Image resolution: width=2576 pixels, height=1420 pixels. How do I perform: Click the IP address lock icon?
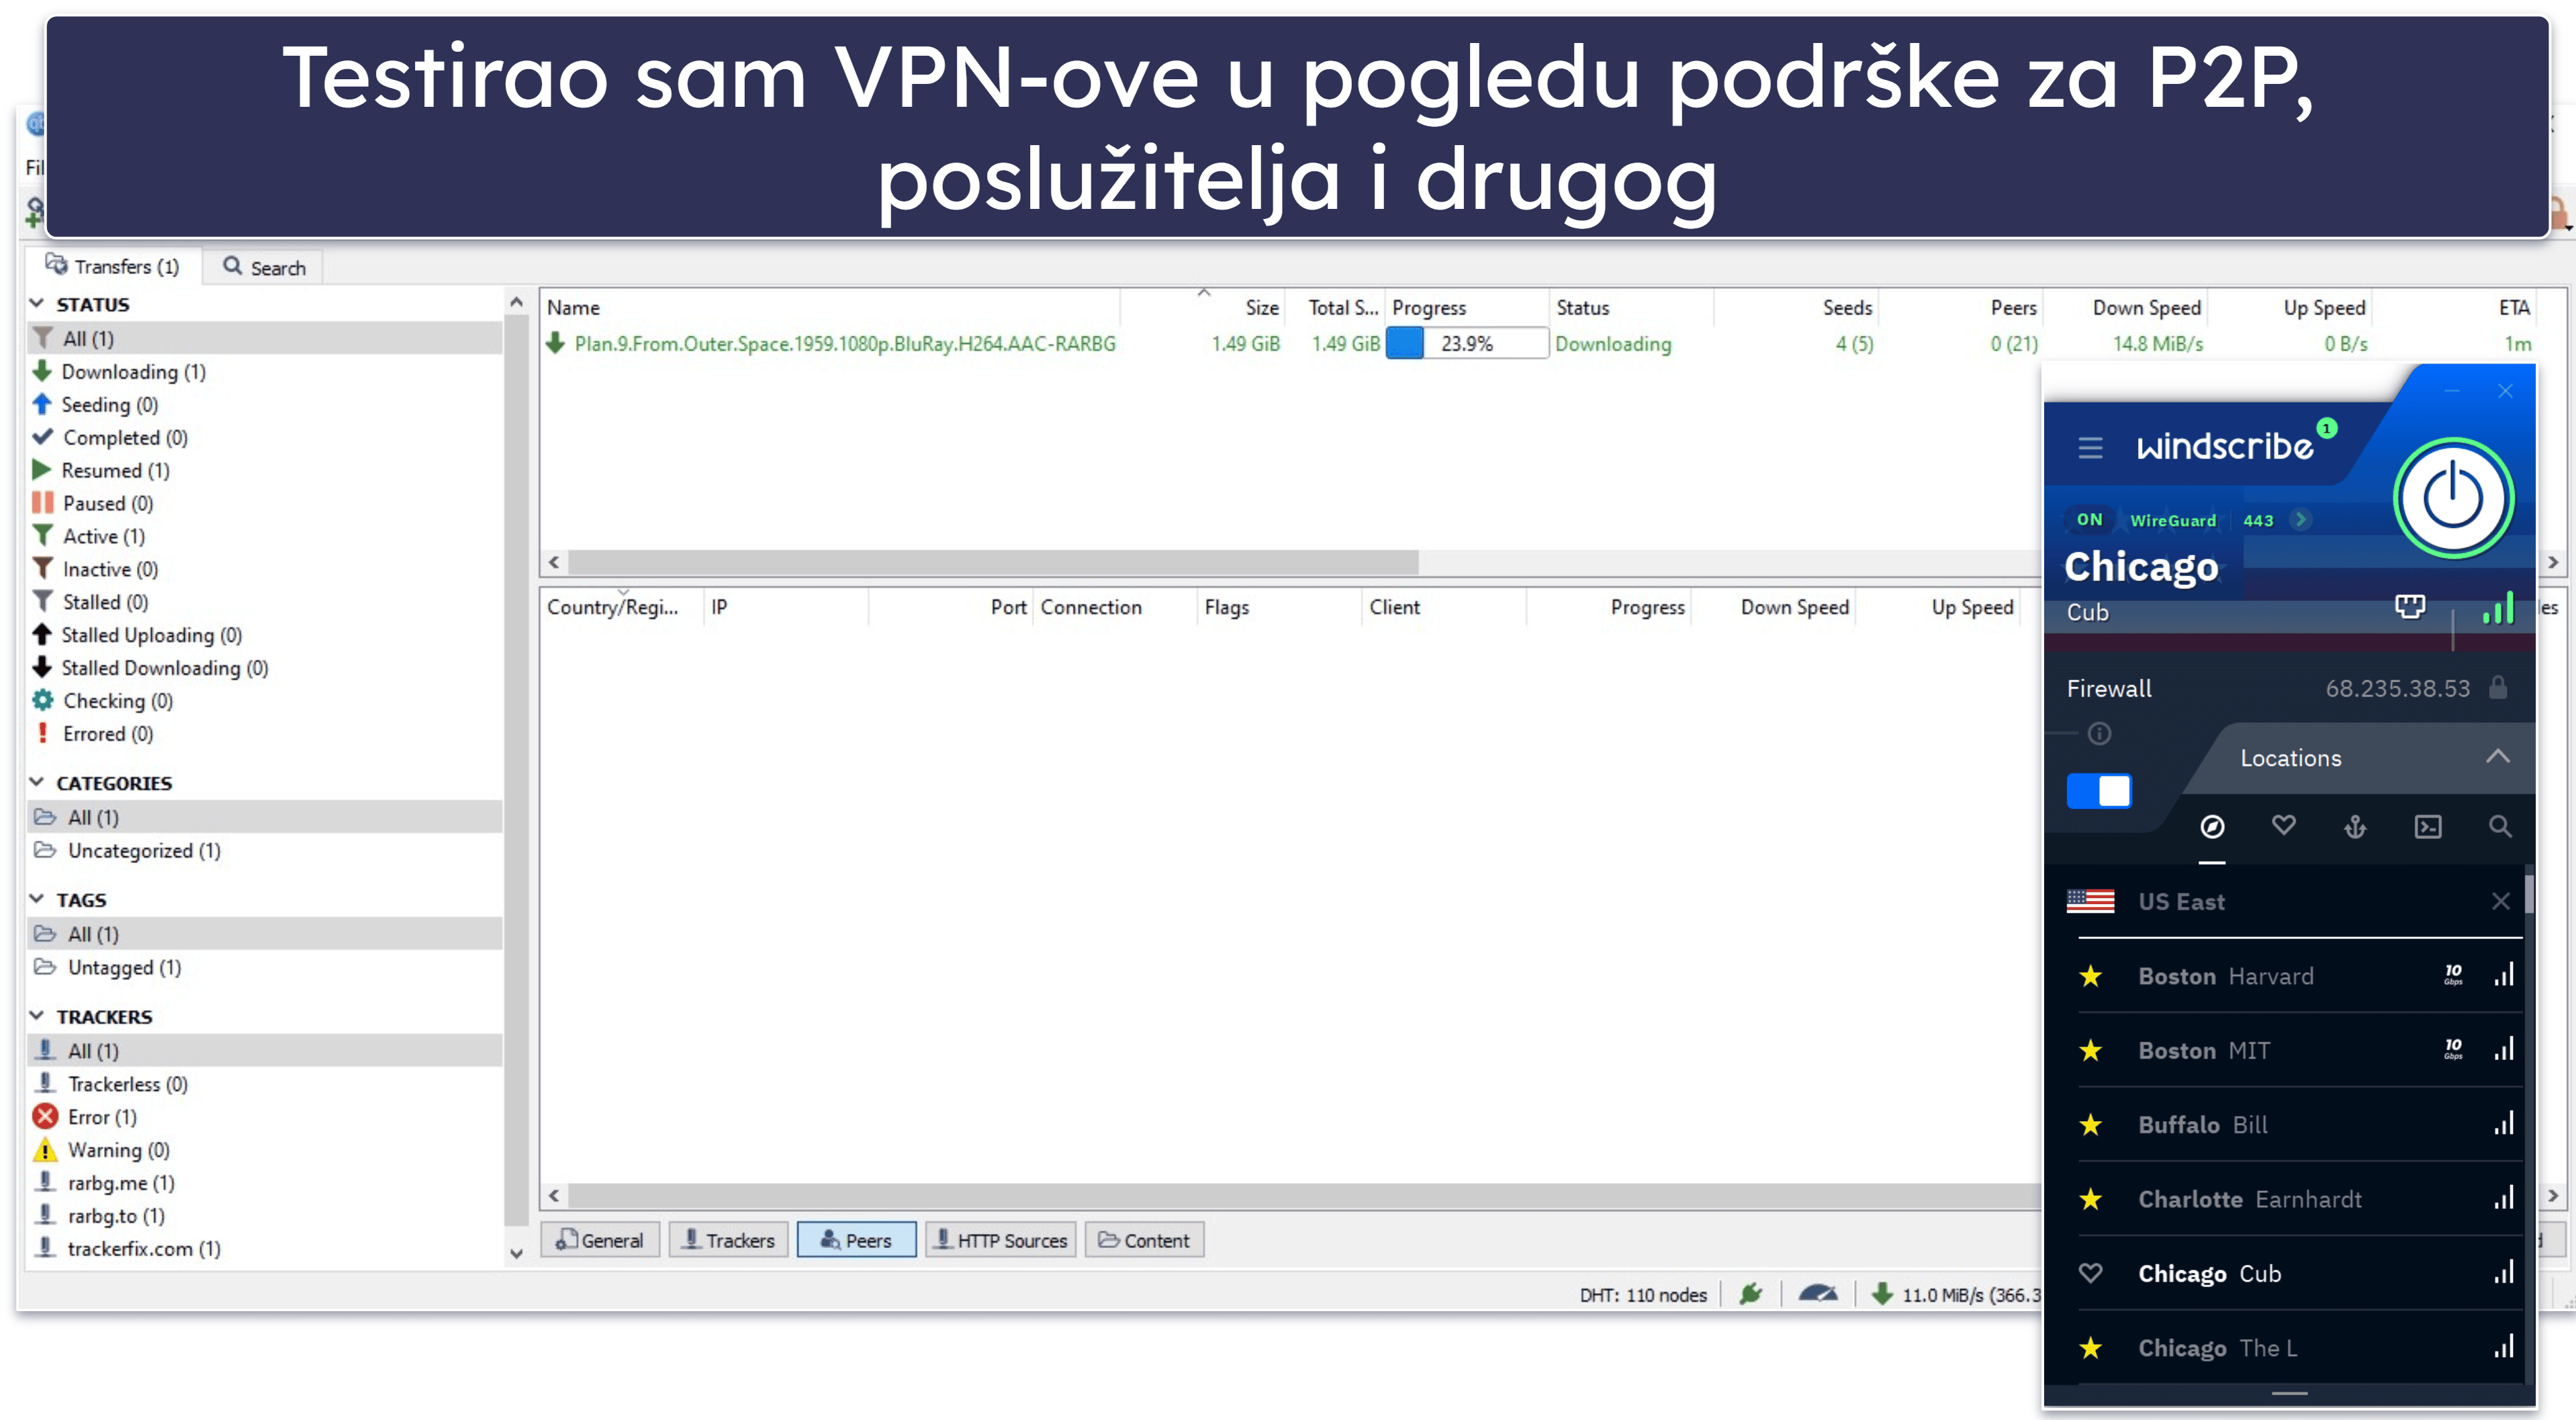click(2497, 687)
